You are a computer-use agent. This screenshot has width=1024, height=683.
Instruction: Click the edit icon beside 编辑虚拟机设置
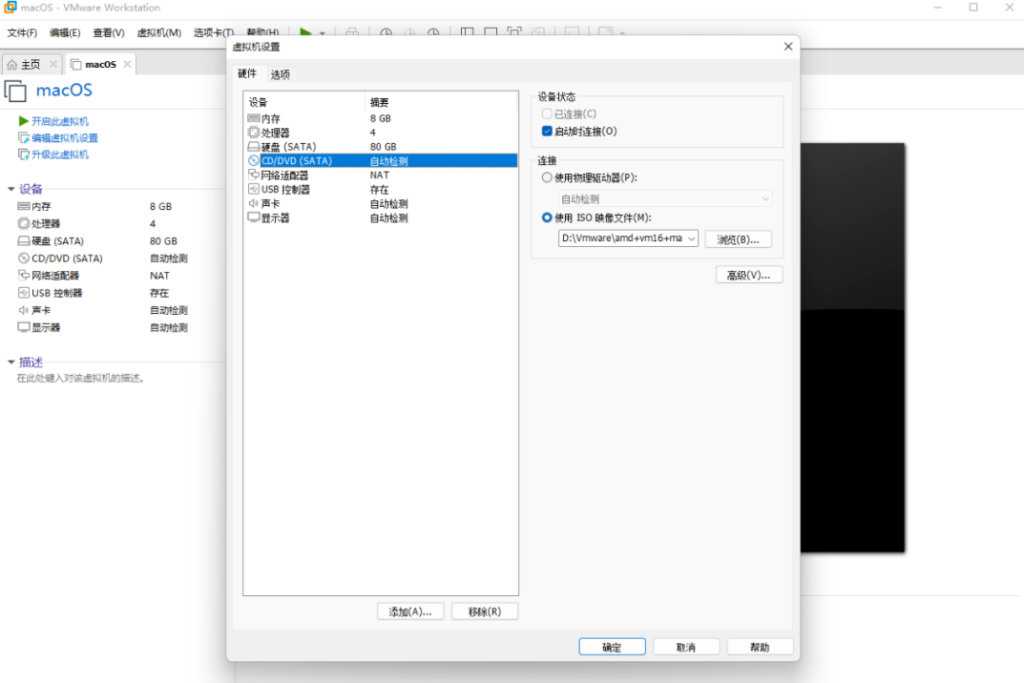pyautogui.click(x=24, y=138)
